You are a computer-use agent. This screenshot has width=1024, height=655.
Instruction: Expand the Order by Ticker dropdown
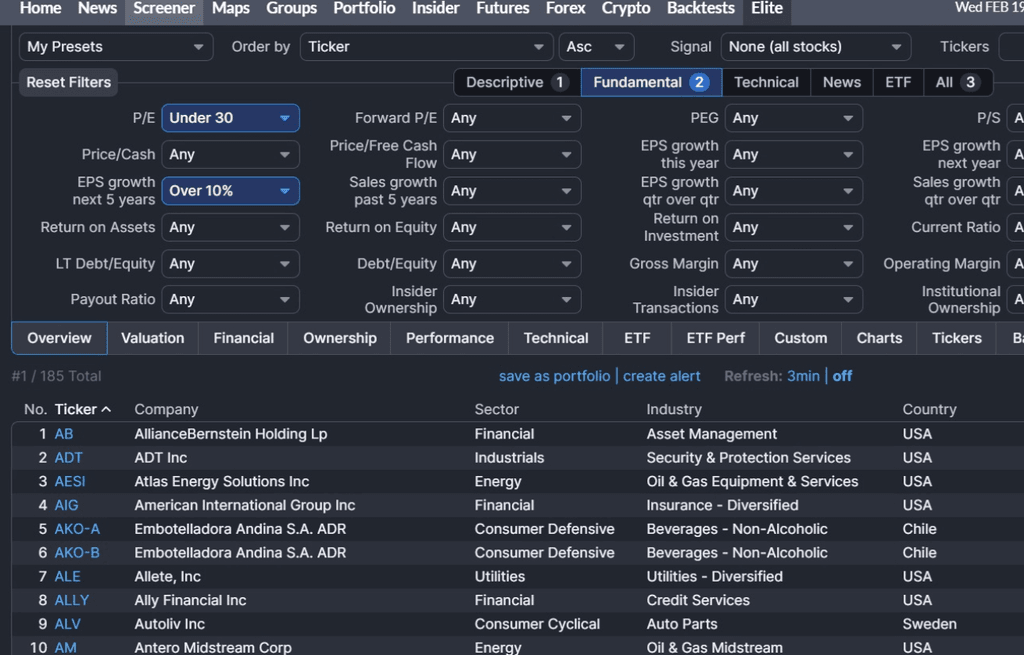click(x=426, y=46)
